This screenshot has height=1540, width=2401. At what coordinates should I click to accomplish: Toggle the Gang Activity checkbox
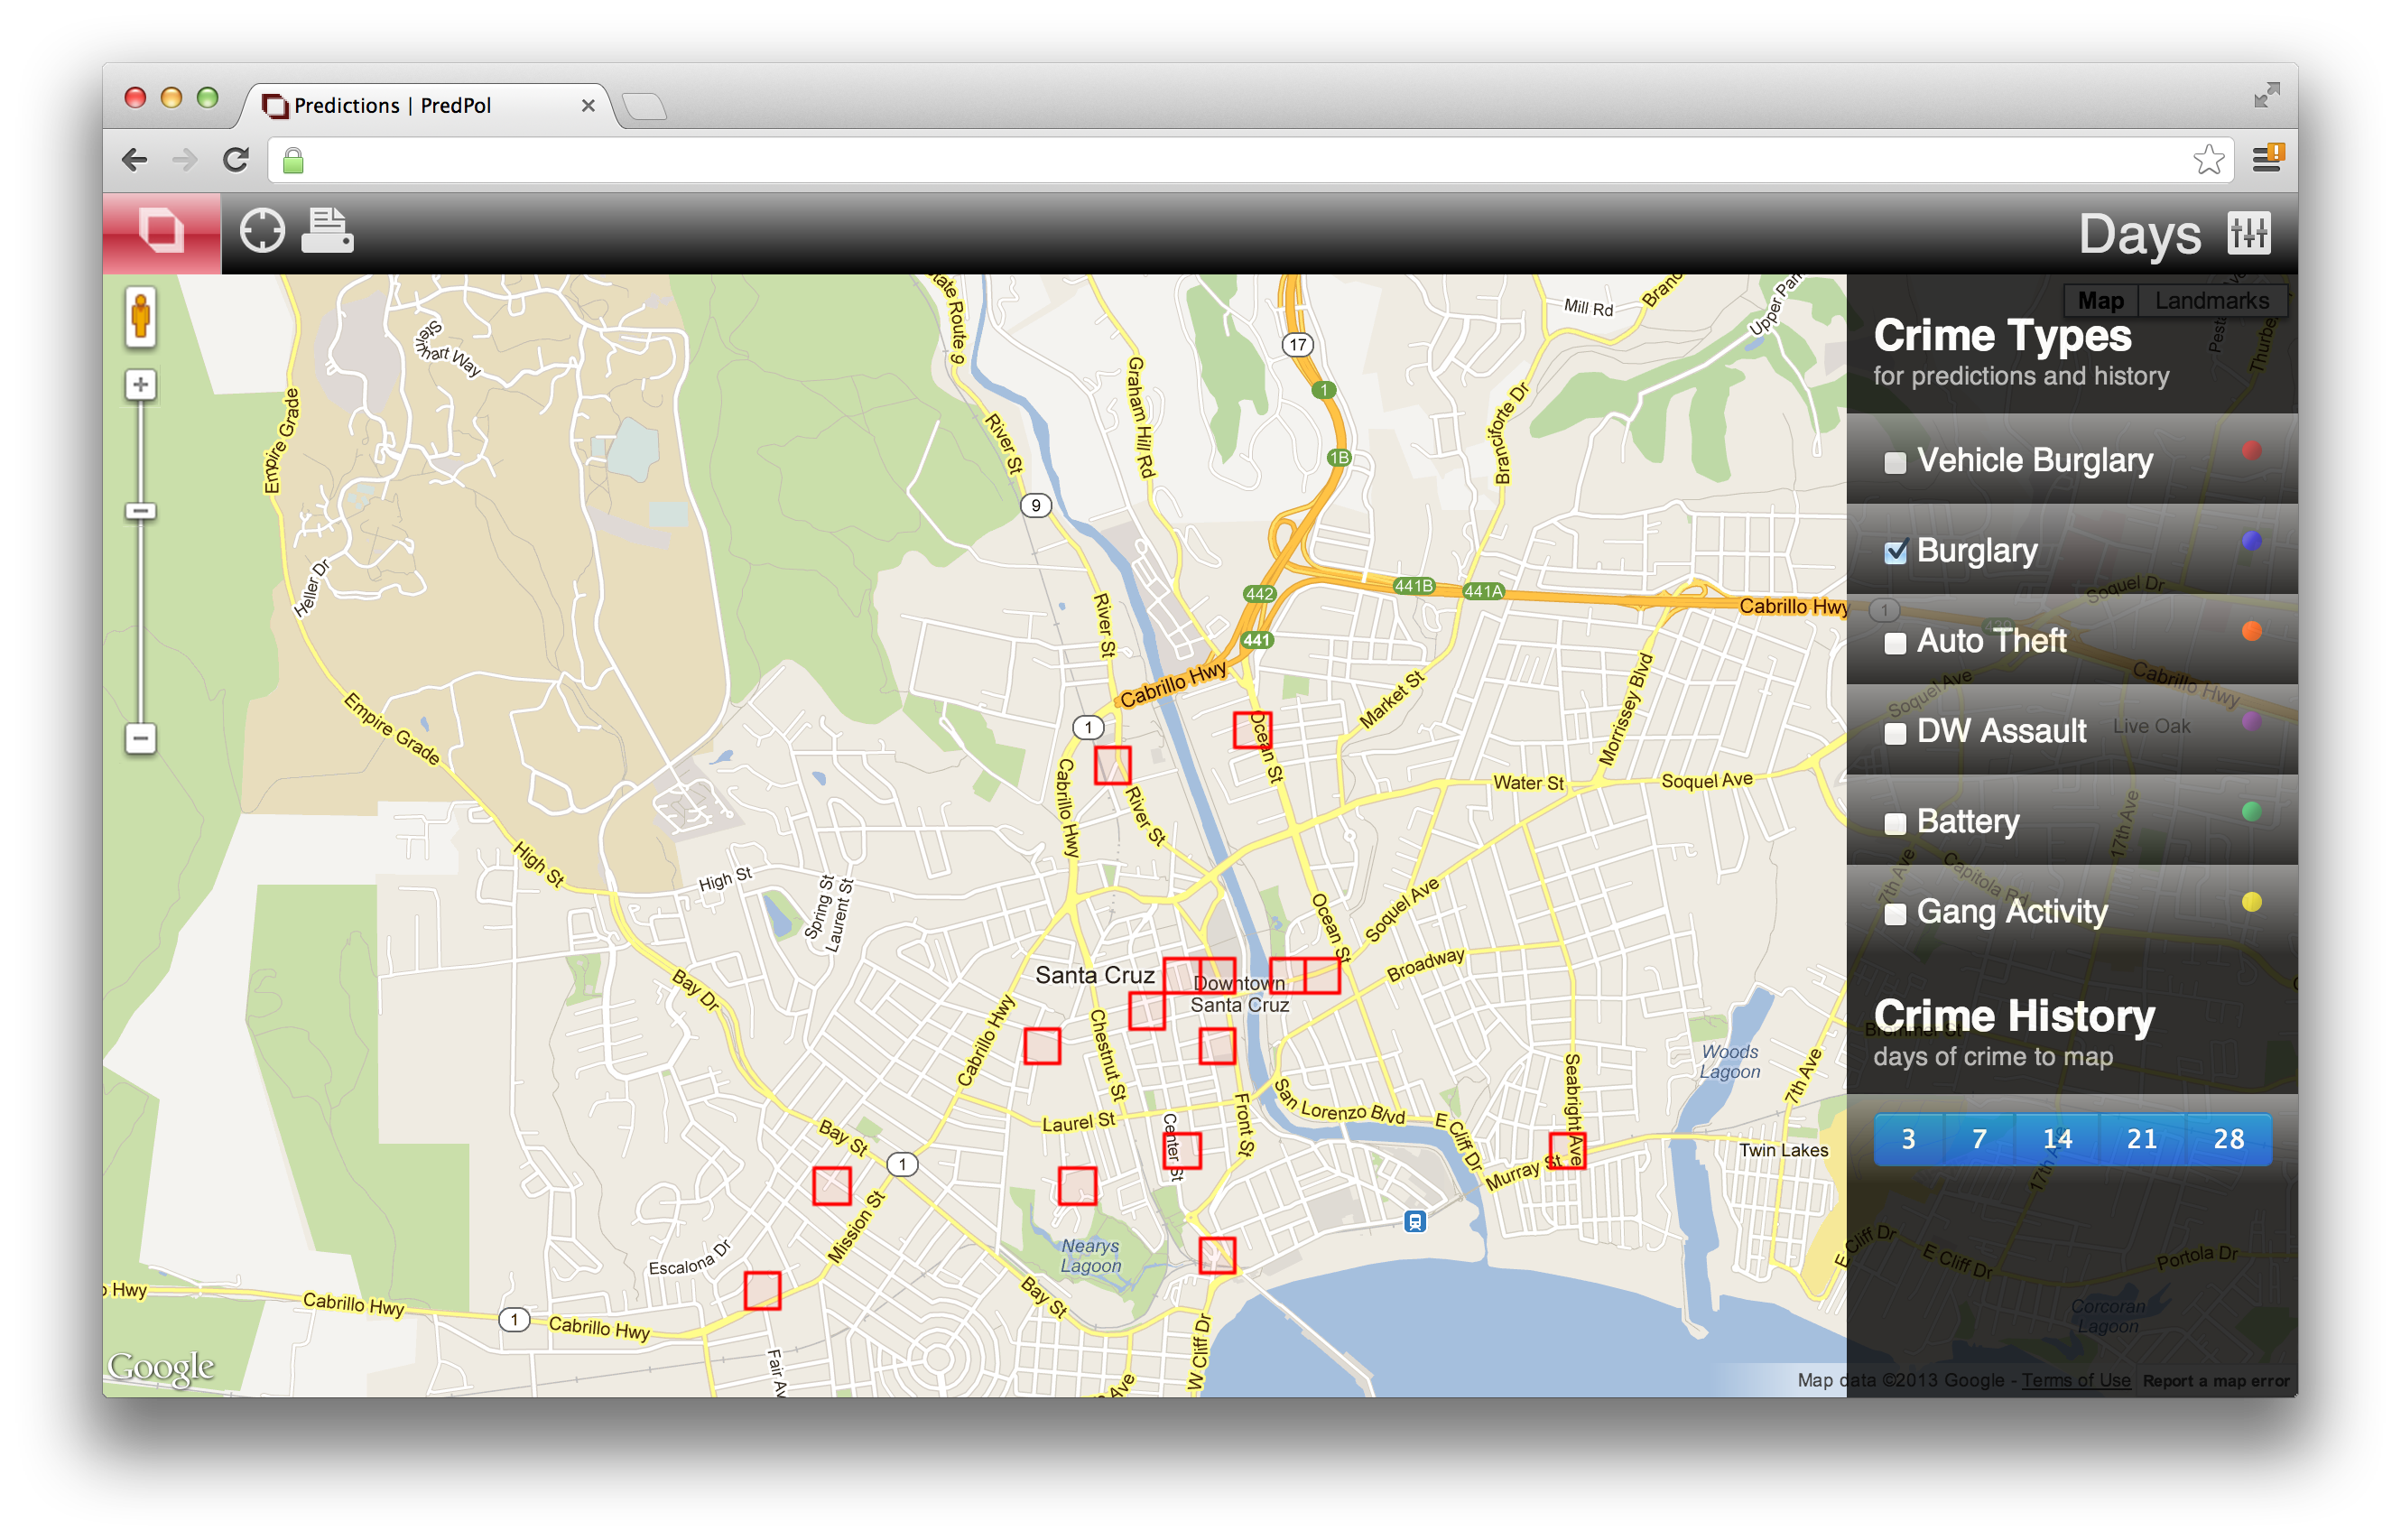tap(1894, 914)
